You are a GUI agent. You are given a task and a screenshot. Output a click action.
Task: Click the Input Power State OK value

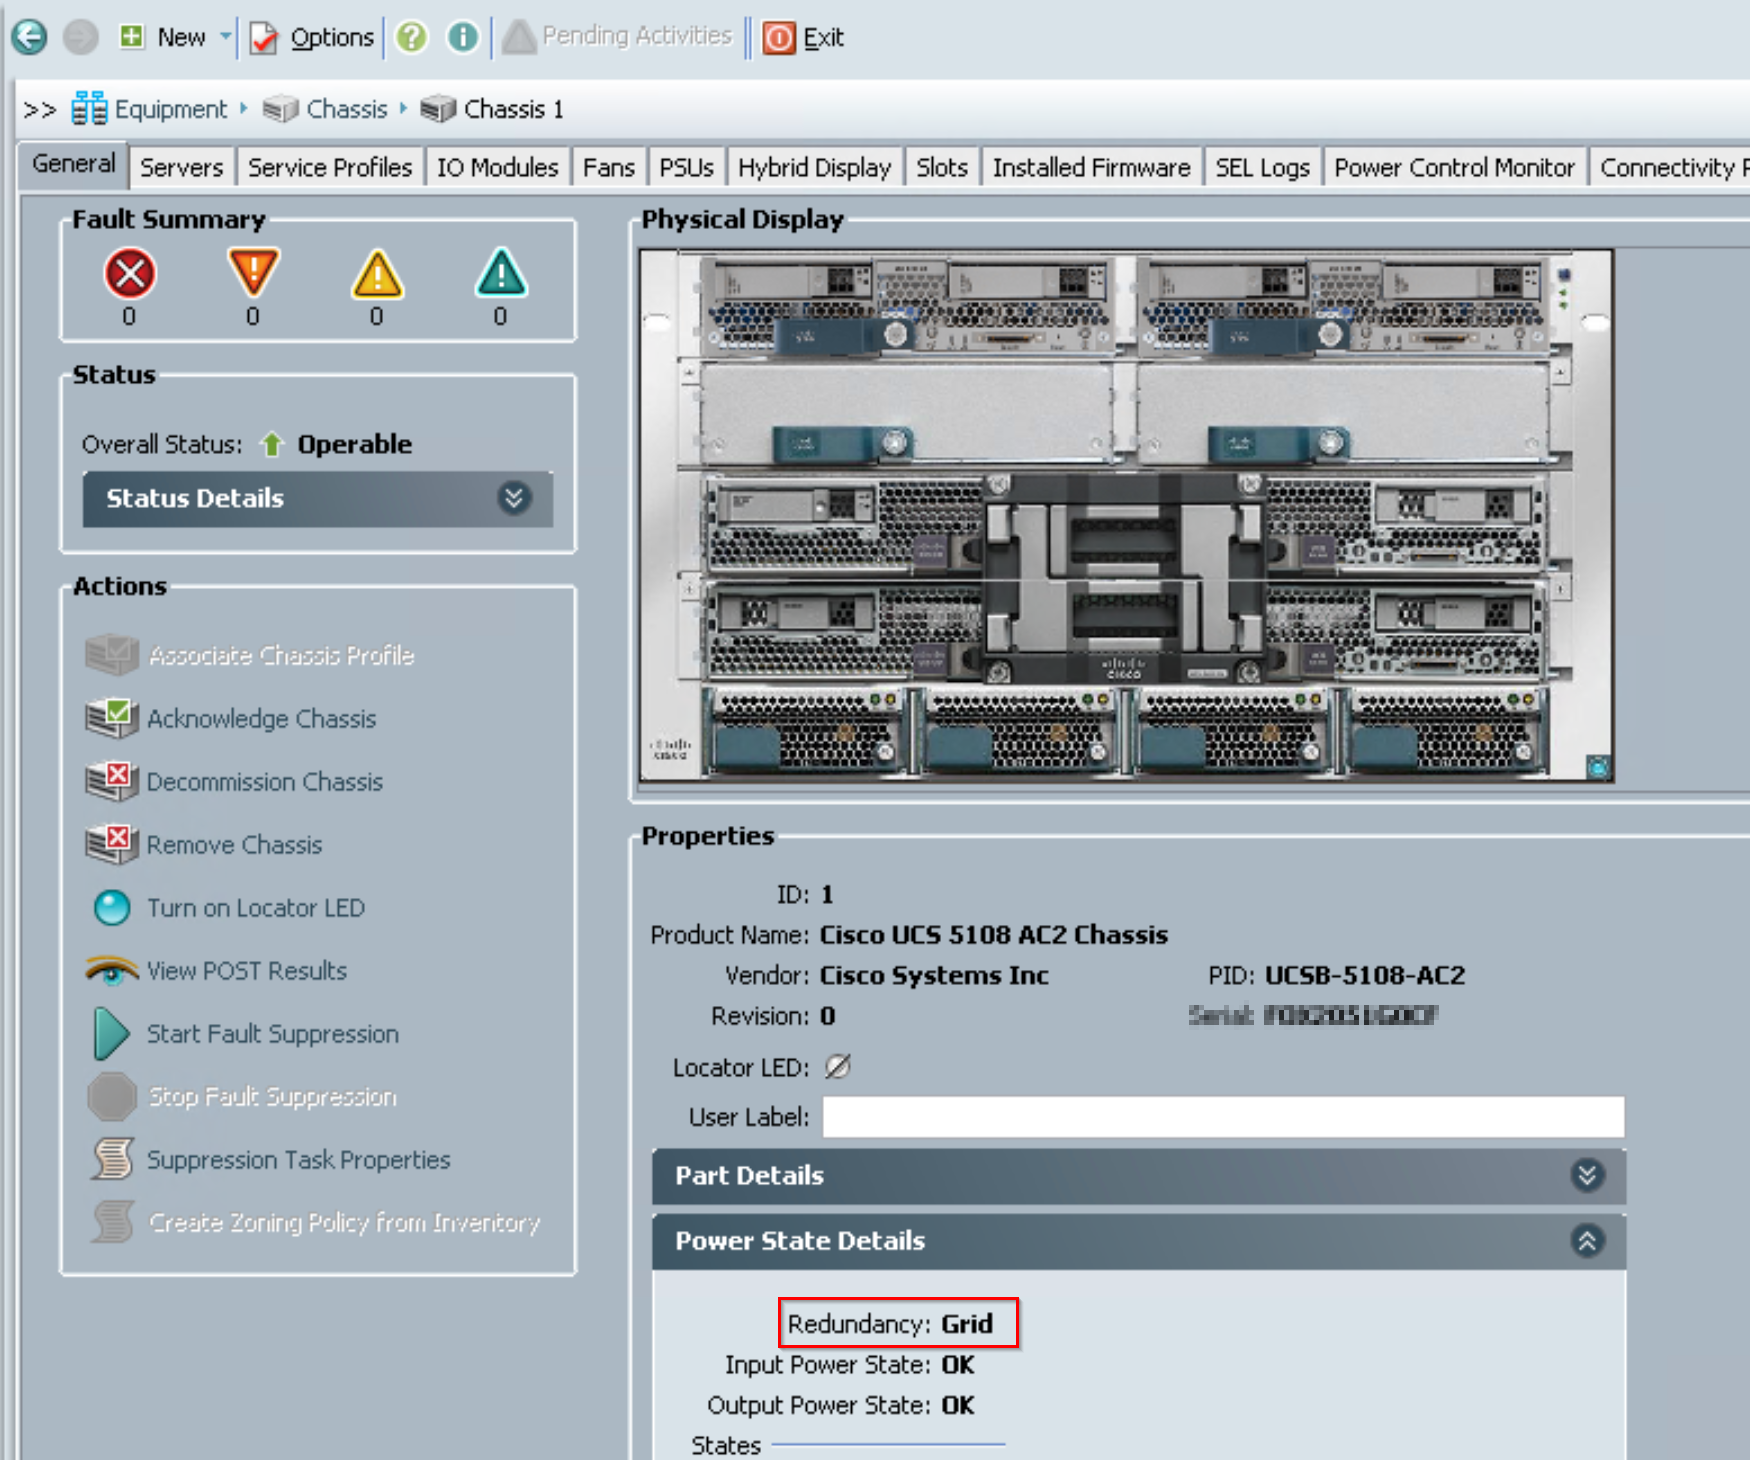point(958,1365)
